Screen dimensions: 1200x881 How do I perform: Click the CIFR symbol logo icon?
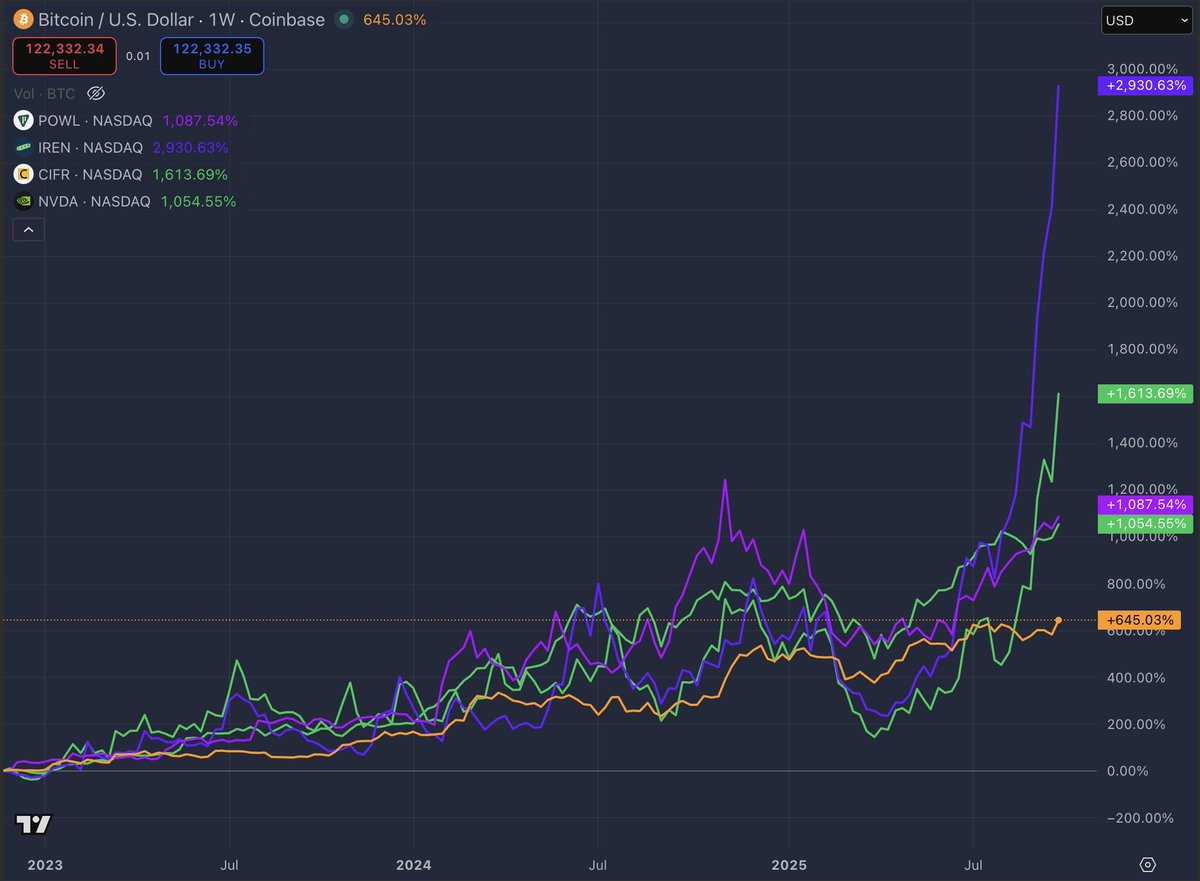22,174
